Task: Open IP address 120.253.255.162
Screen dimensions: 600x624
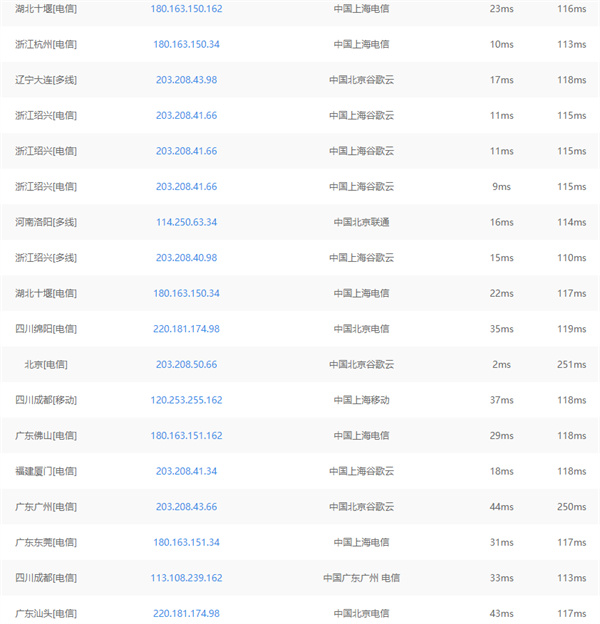Action: coord(186,400)
